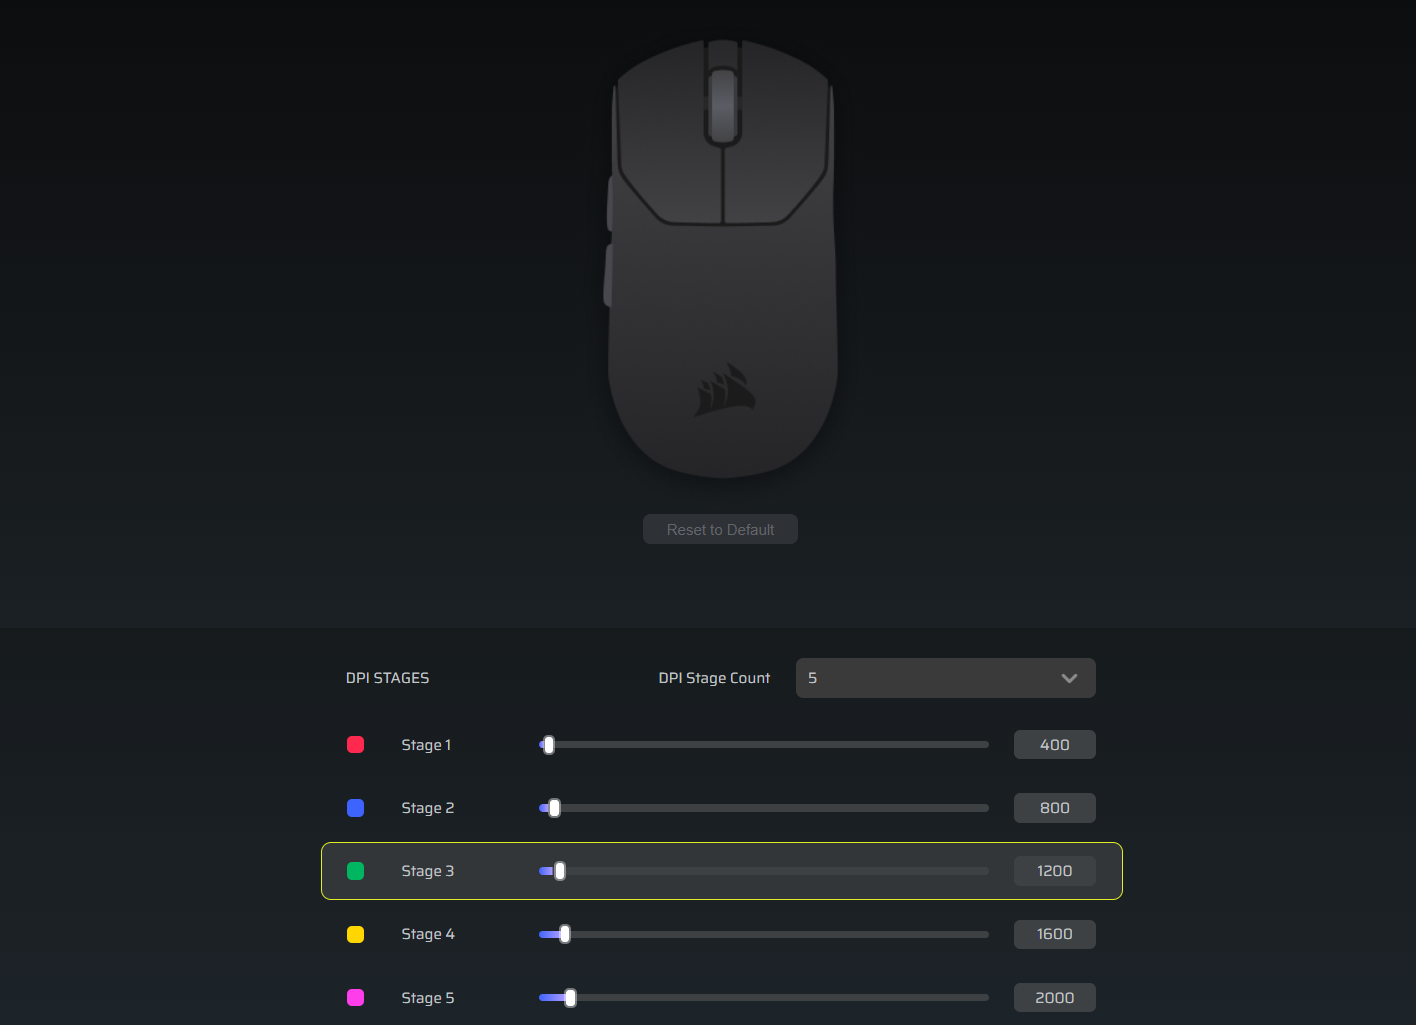1416x1025 pixels.
Task: Click the 800 DPI value field
Action: coord(1054,808)
